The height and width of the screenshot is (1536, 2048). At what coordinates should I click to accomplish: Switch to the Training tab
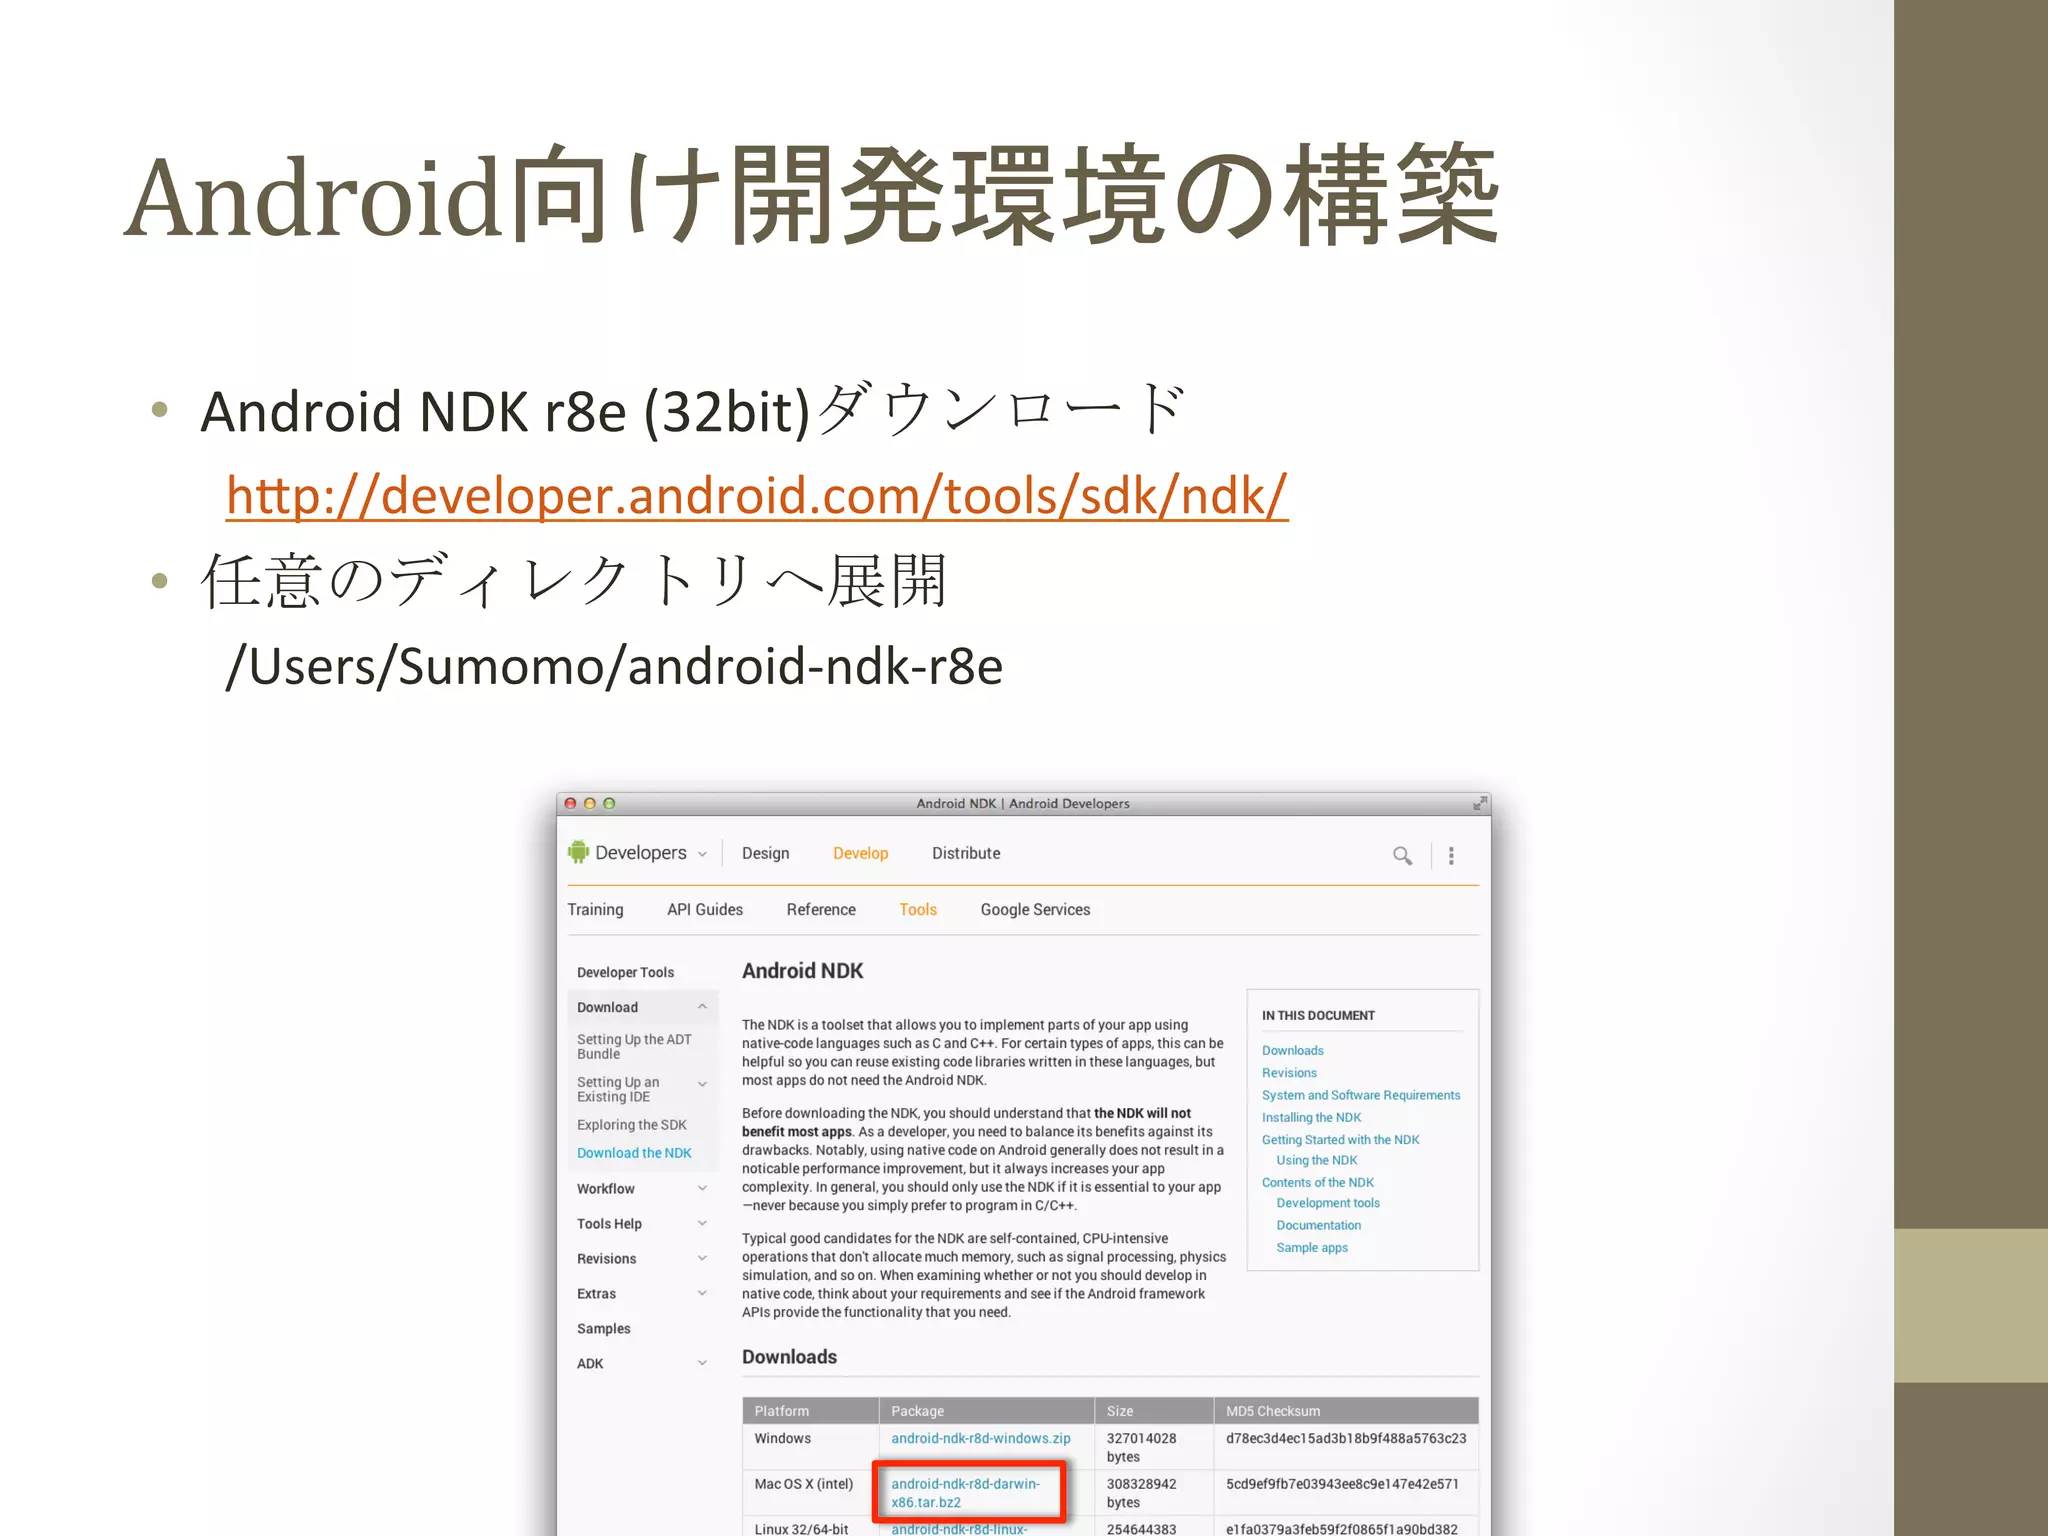(x=595, y=909)
